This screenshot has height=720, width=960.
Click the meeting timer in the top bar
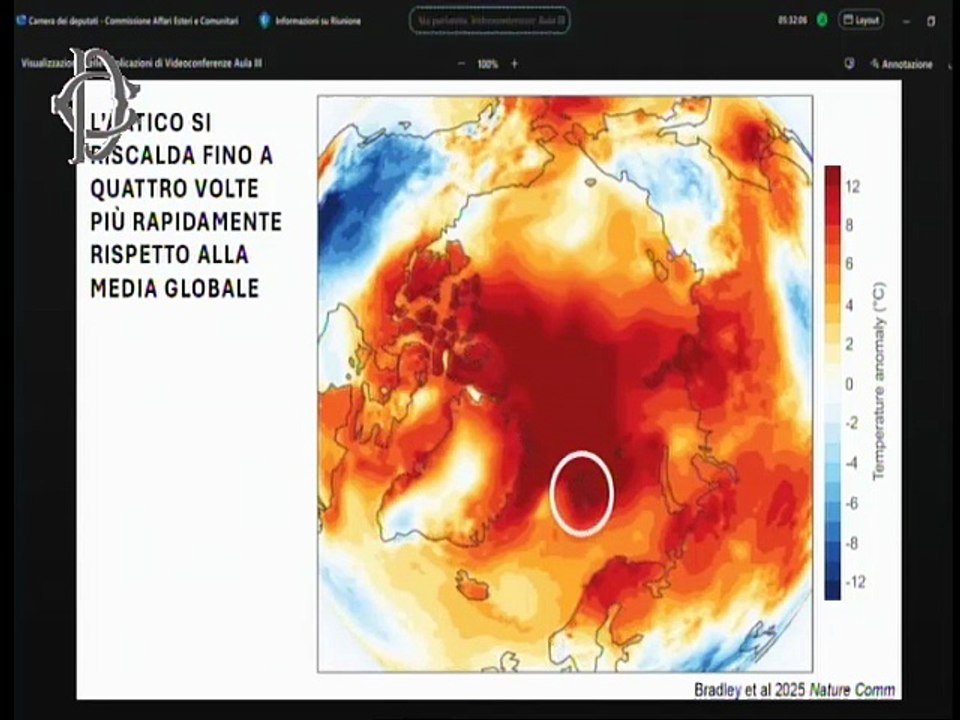793,20
